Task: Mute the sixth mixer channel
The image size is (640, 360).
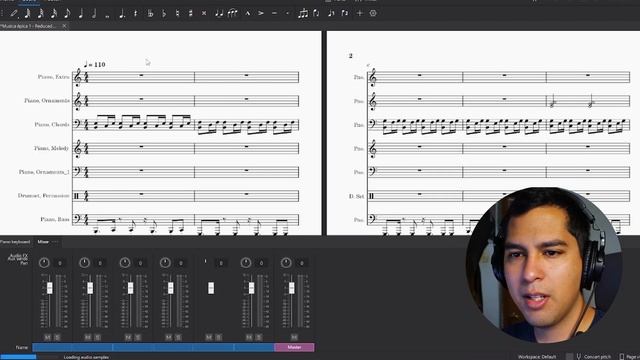Action: (x=249, y=337)
